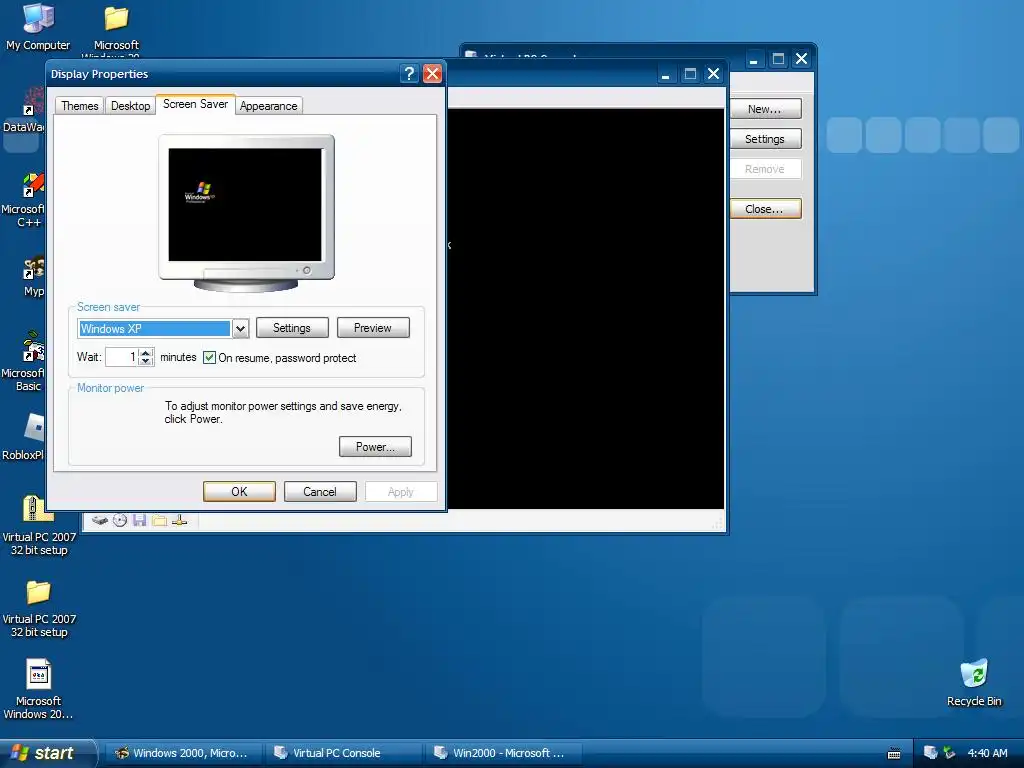
Task: Decrease the Wait minutes spinner
Action: [x=146, y=361]
